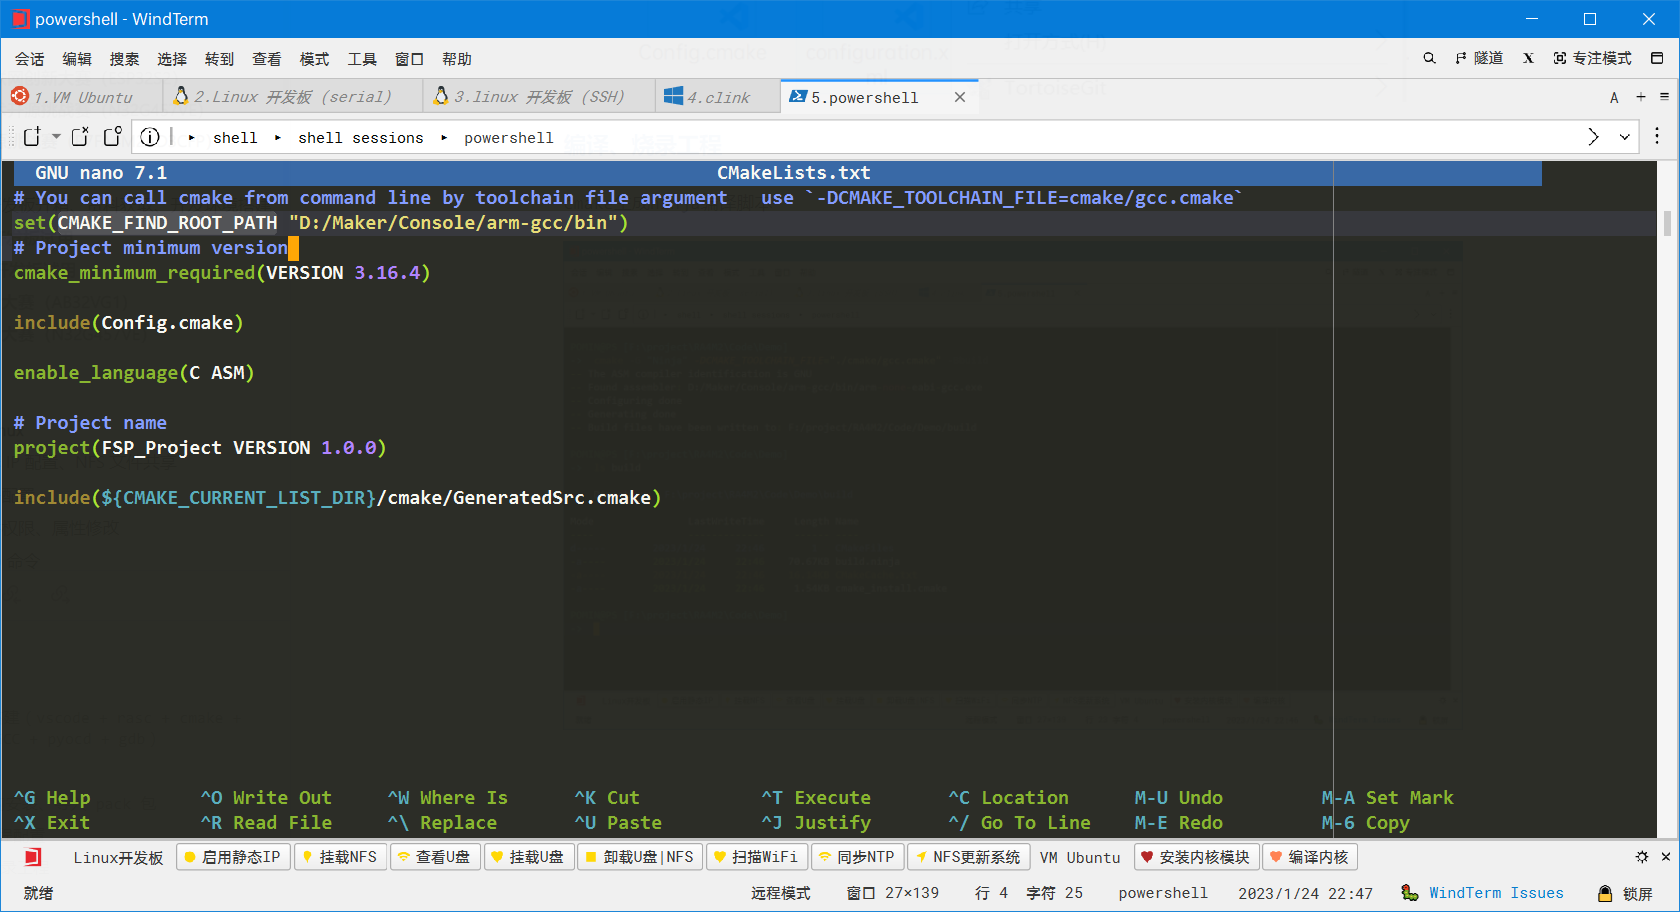Open quick bar settings gear icon

1642,857
